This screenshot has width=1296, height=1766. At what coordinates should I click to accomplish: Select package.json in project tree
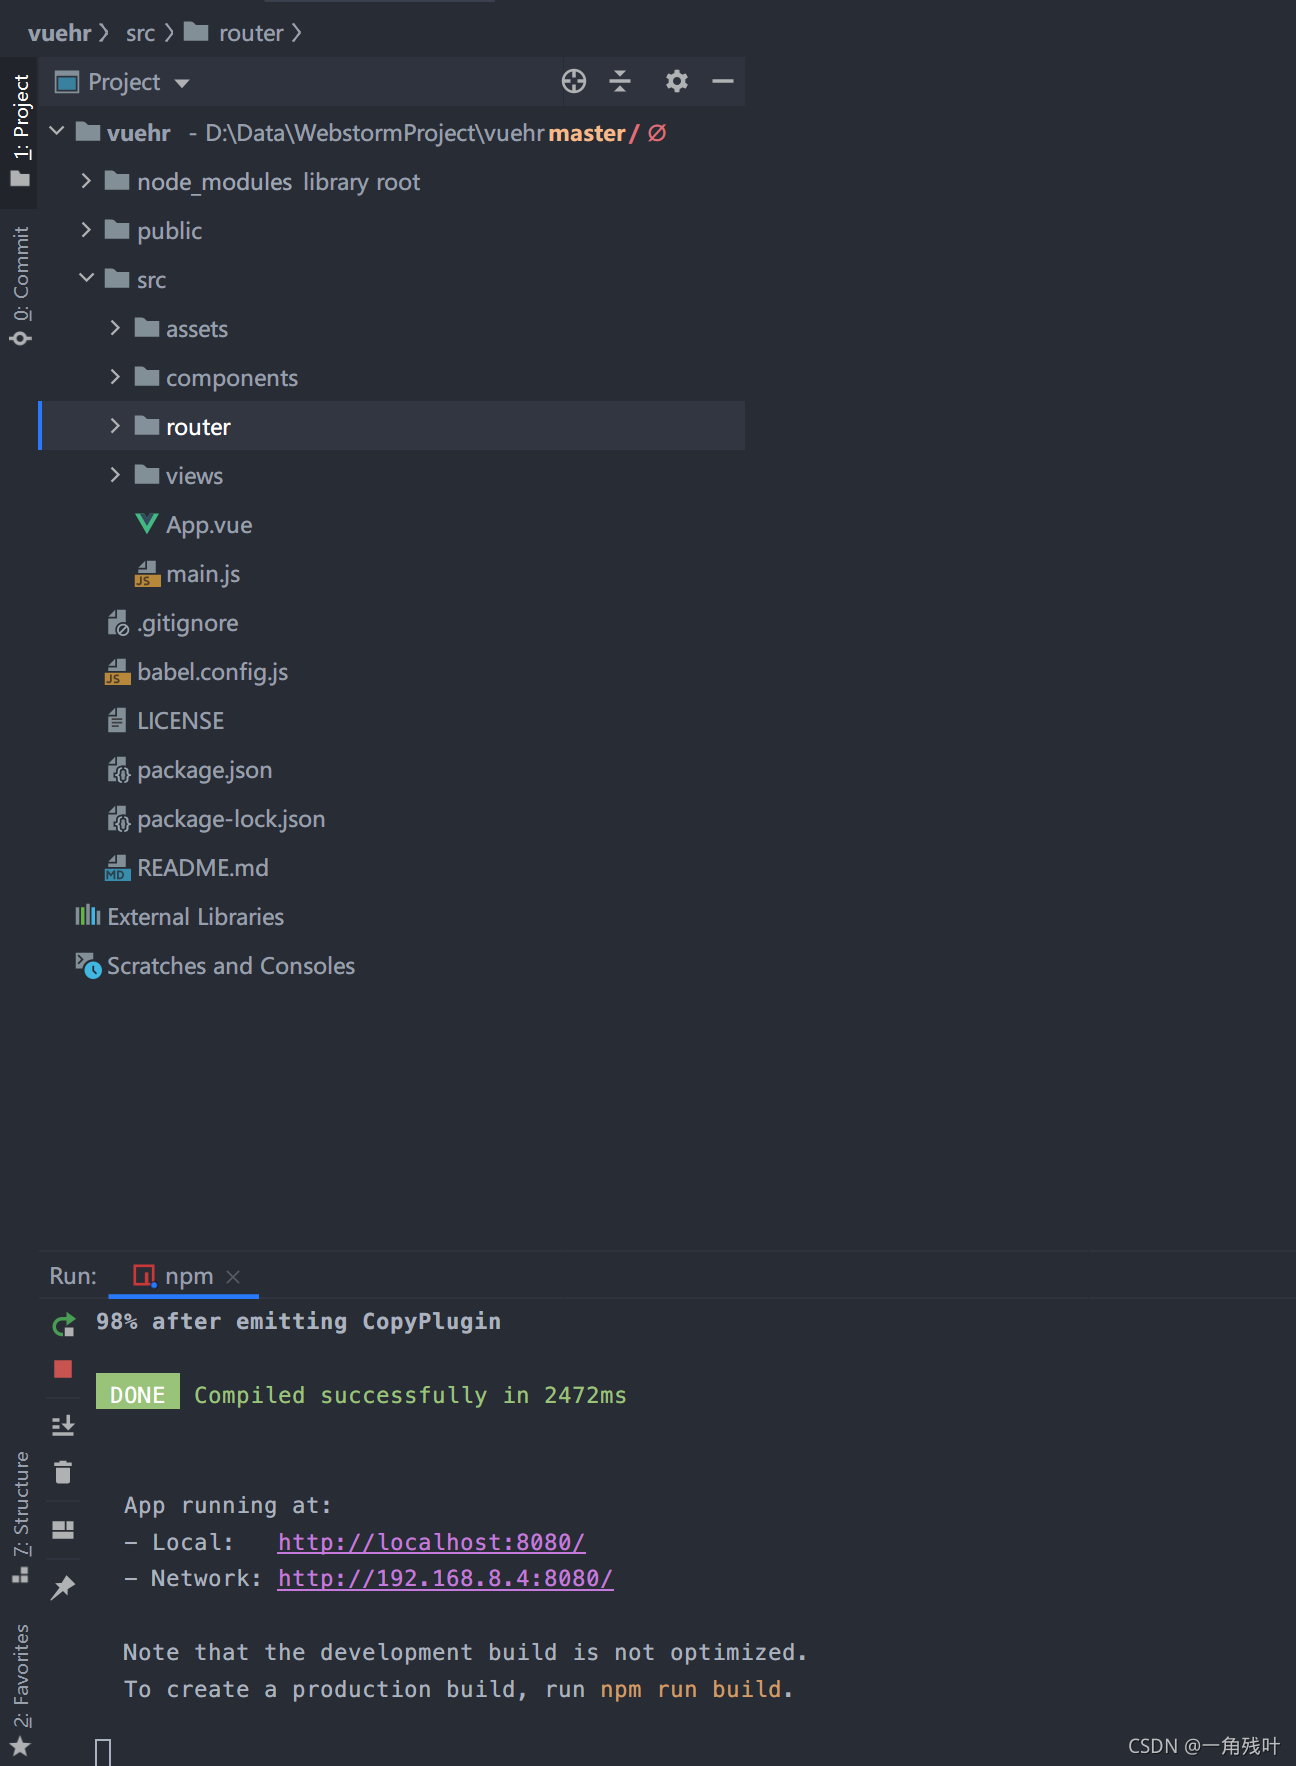click(204, 770)
